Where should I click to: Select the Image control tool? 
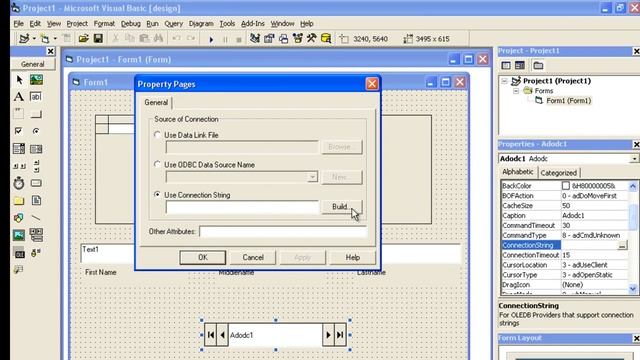(19, 235)
